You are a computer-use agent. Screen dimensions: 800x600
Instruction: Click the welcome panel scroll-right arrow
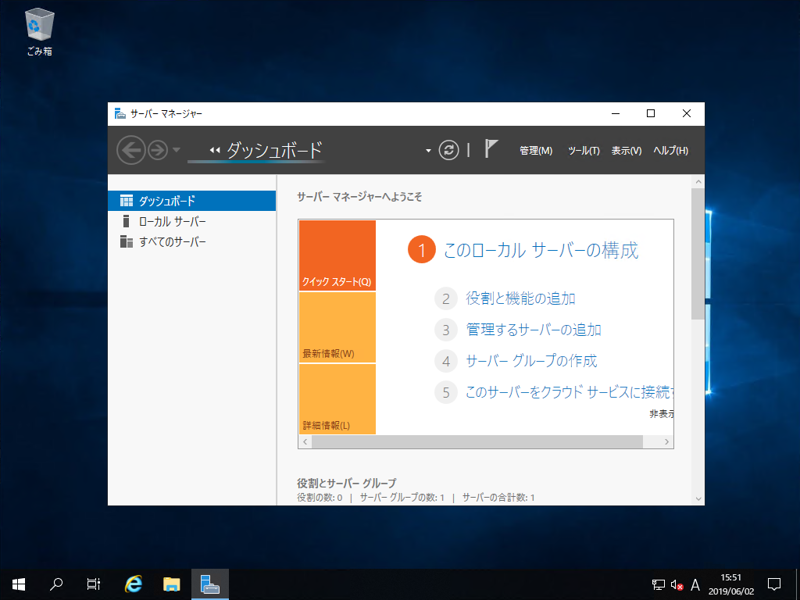(666, 441)
